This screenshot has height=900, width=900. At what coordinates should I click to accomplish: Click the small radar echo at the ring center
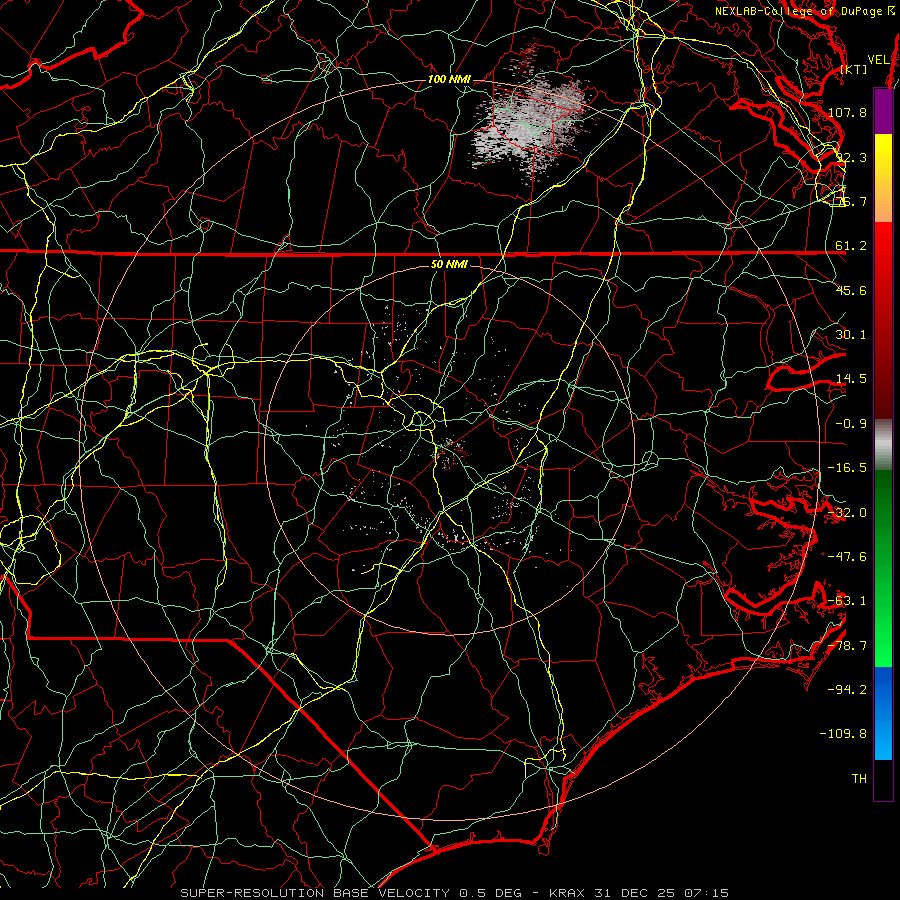pos(451,451)
